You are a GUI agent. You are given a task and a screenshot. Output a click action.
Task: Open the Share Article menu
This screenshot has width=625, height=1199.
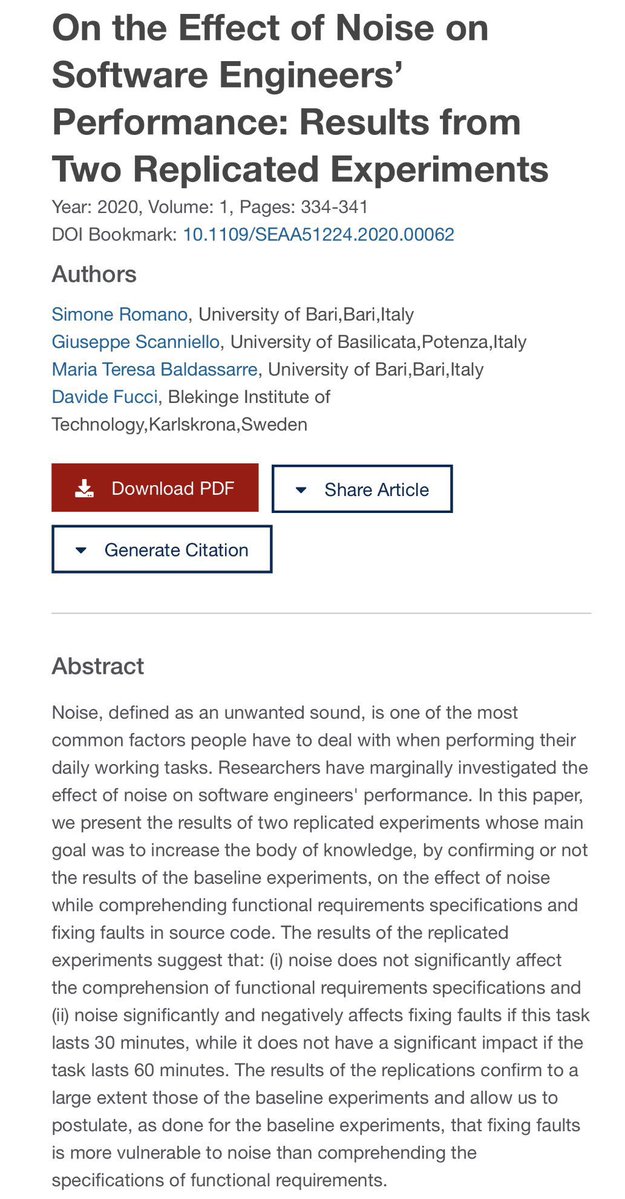coord(362,489)
